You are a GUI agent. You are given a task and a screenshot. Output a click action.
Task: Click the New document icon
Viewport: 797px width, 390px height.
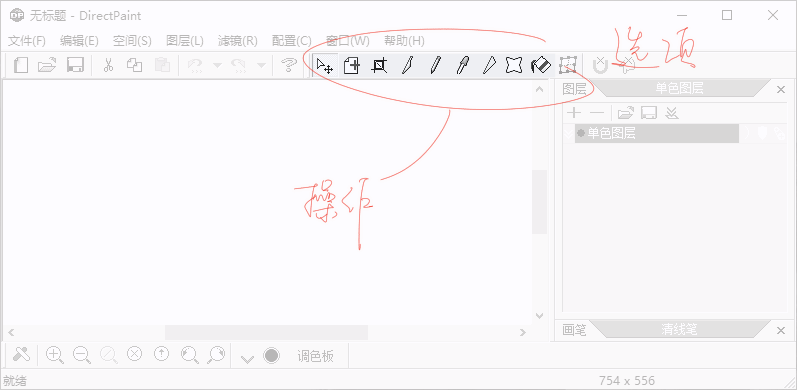tap(21, 66)
